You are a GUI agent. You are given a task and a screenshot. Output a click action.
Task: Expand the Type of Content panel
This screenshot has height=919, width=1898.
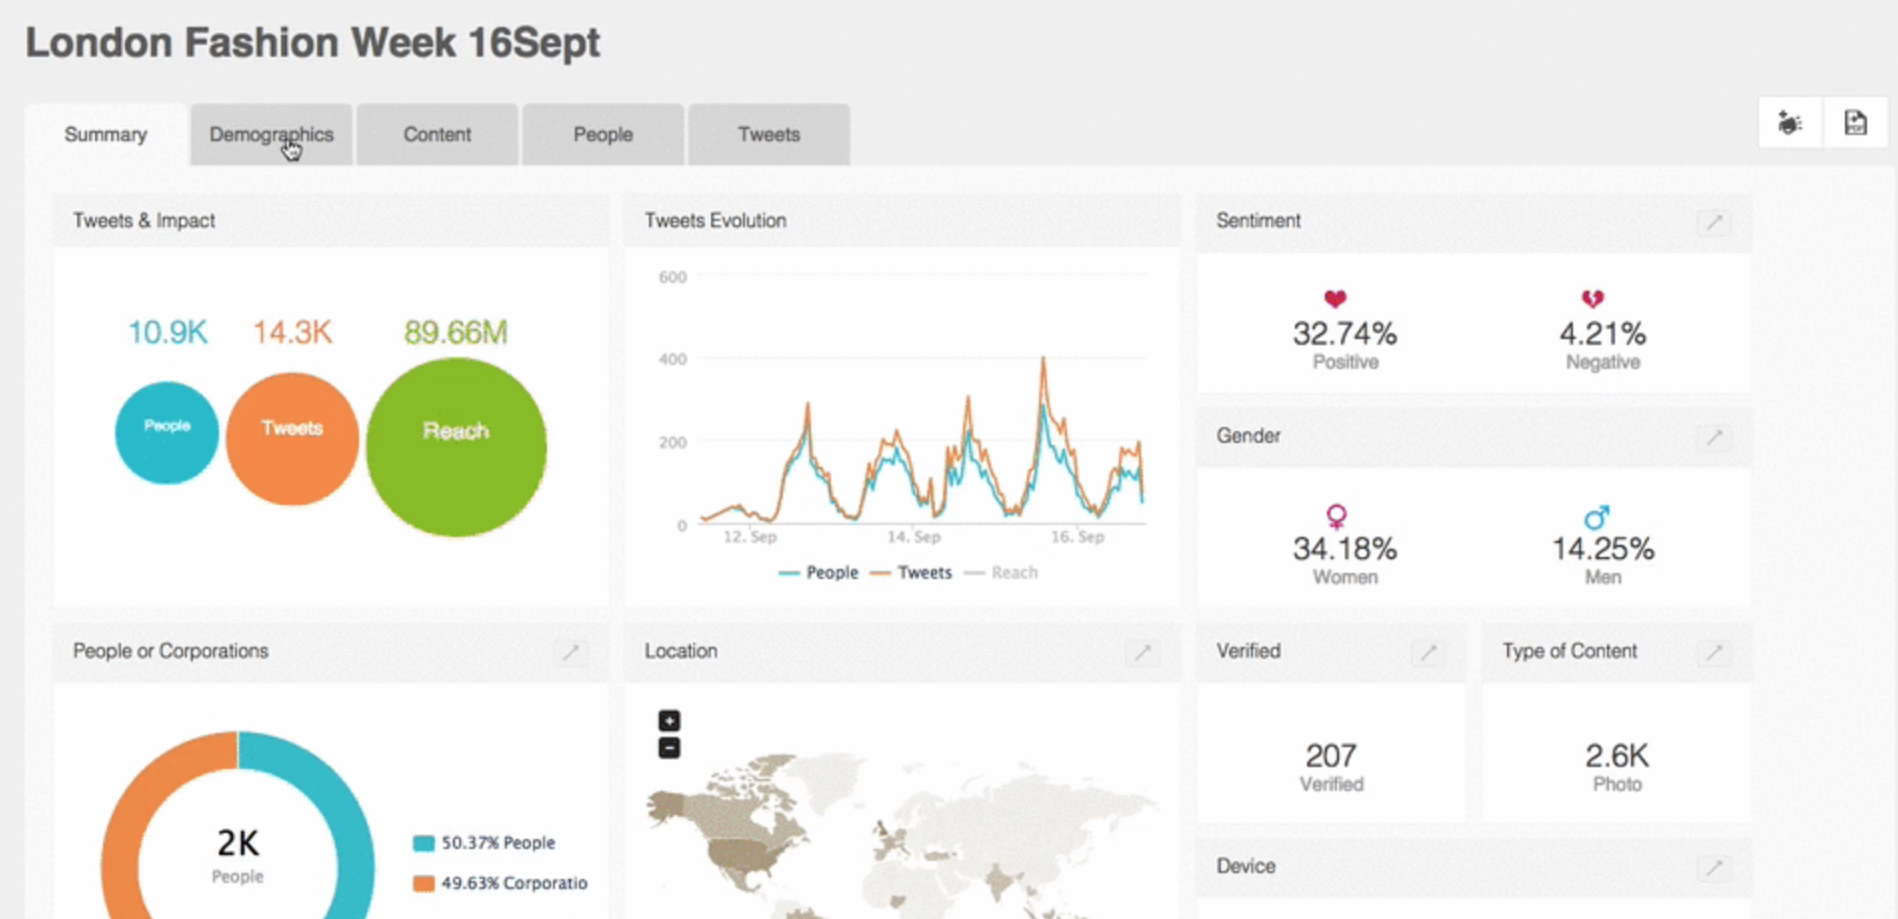point(1714,652)
